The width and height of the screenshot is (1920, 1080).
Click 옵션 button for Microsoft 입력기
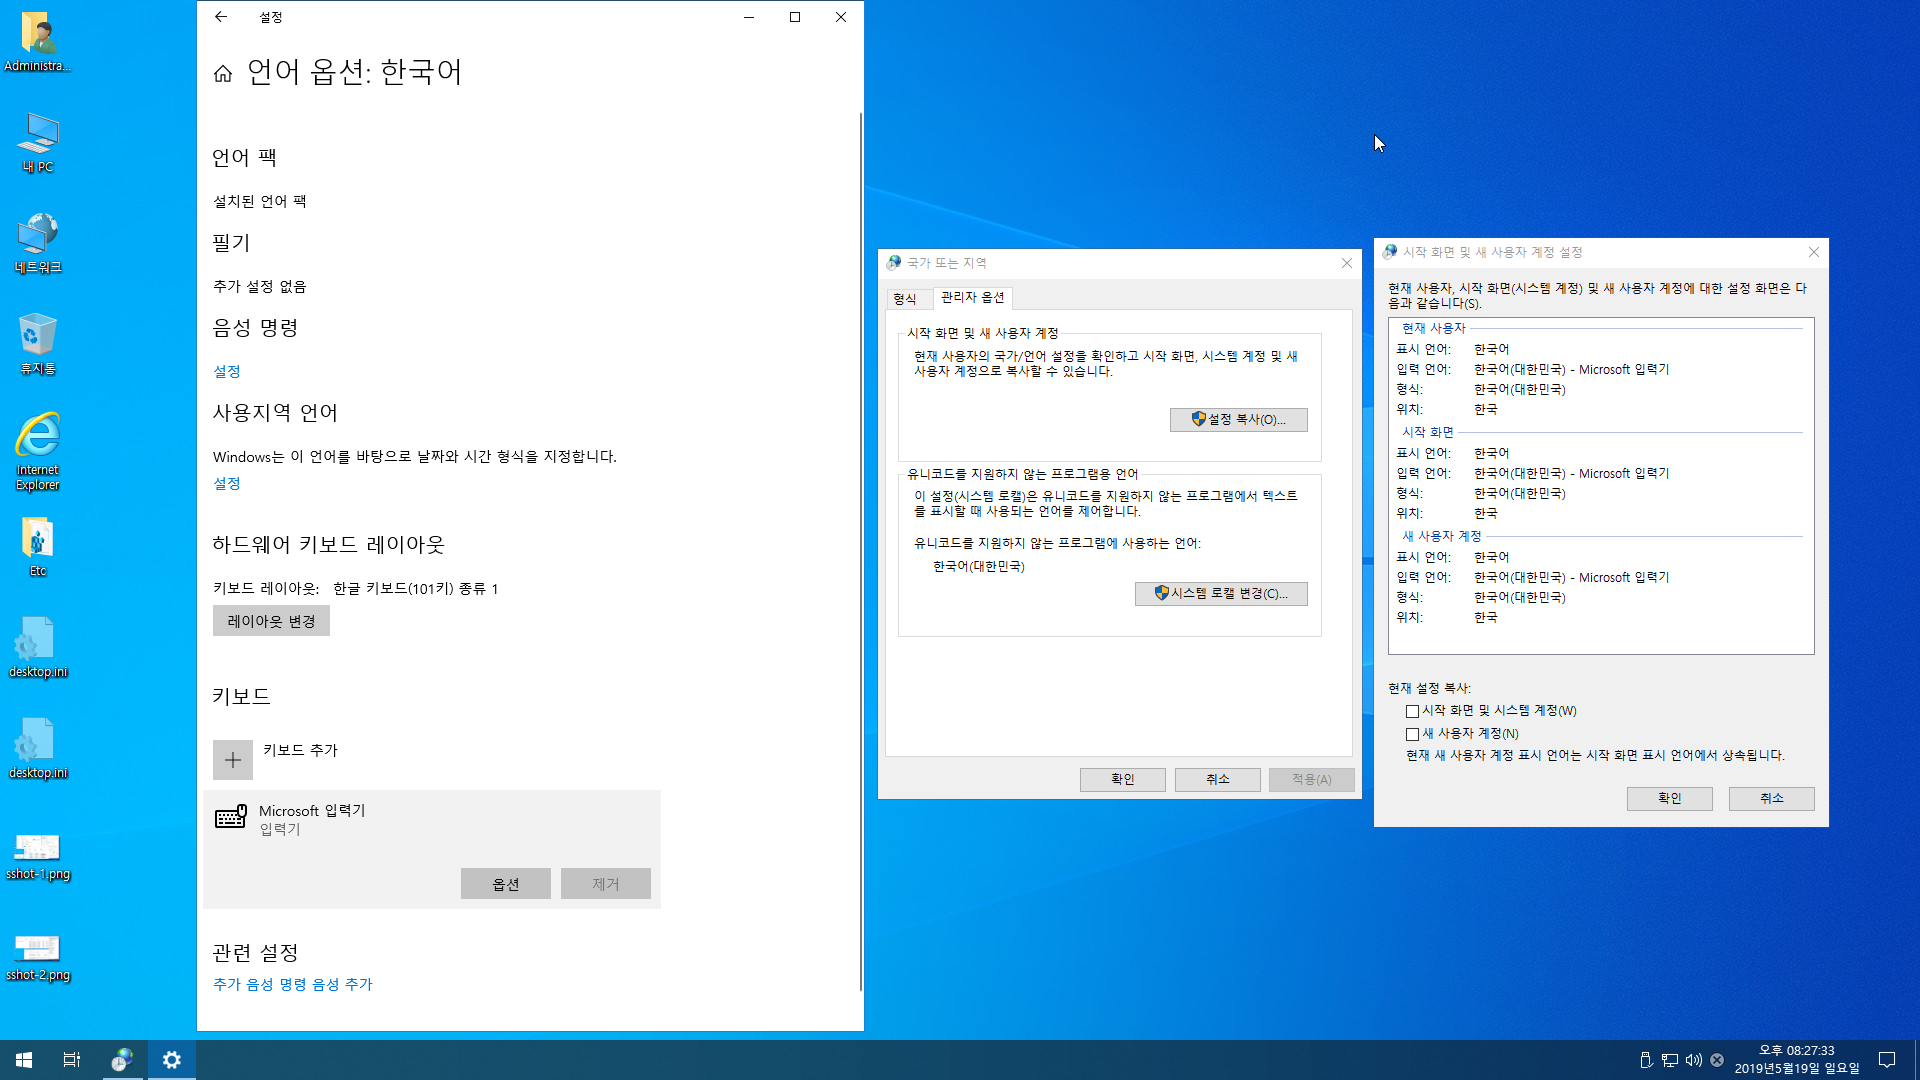(505, 884)
